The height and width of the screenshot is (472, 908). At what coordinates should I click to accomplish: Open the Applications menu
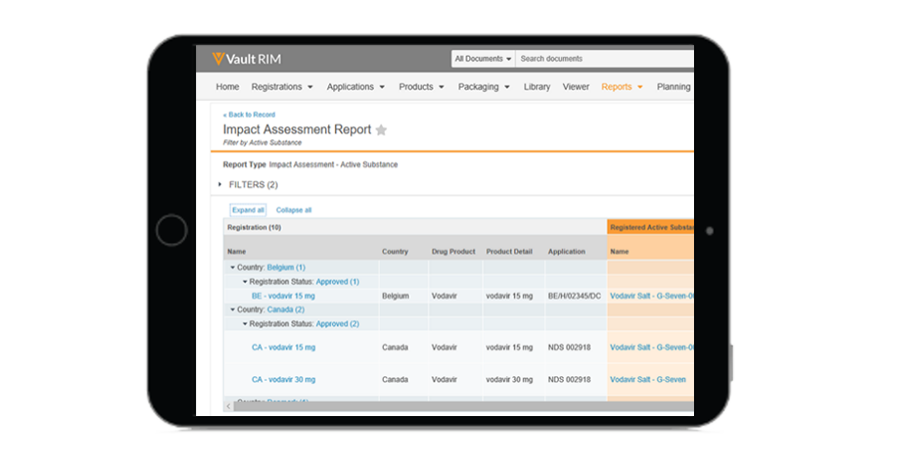[356, 87]
